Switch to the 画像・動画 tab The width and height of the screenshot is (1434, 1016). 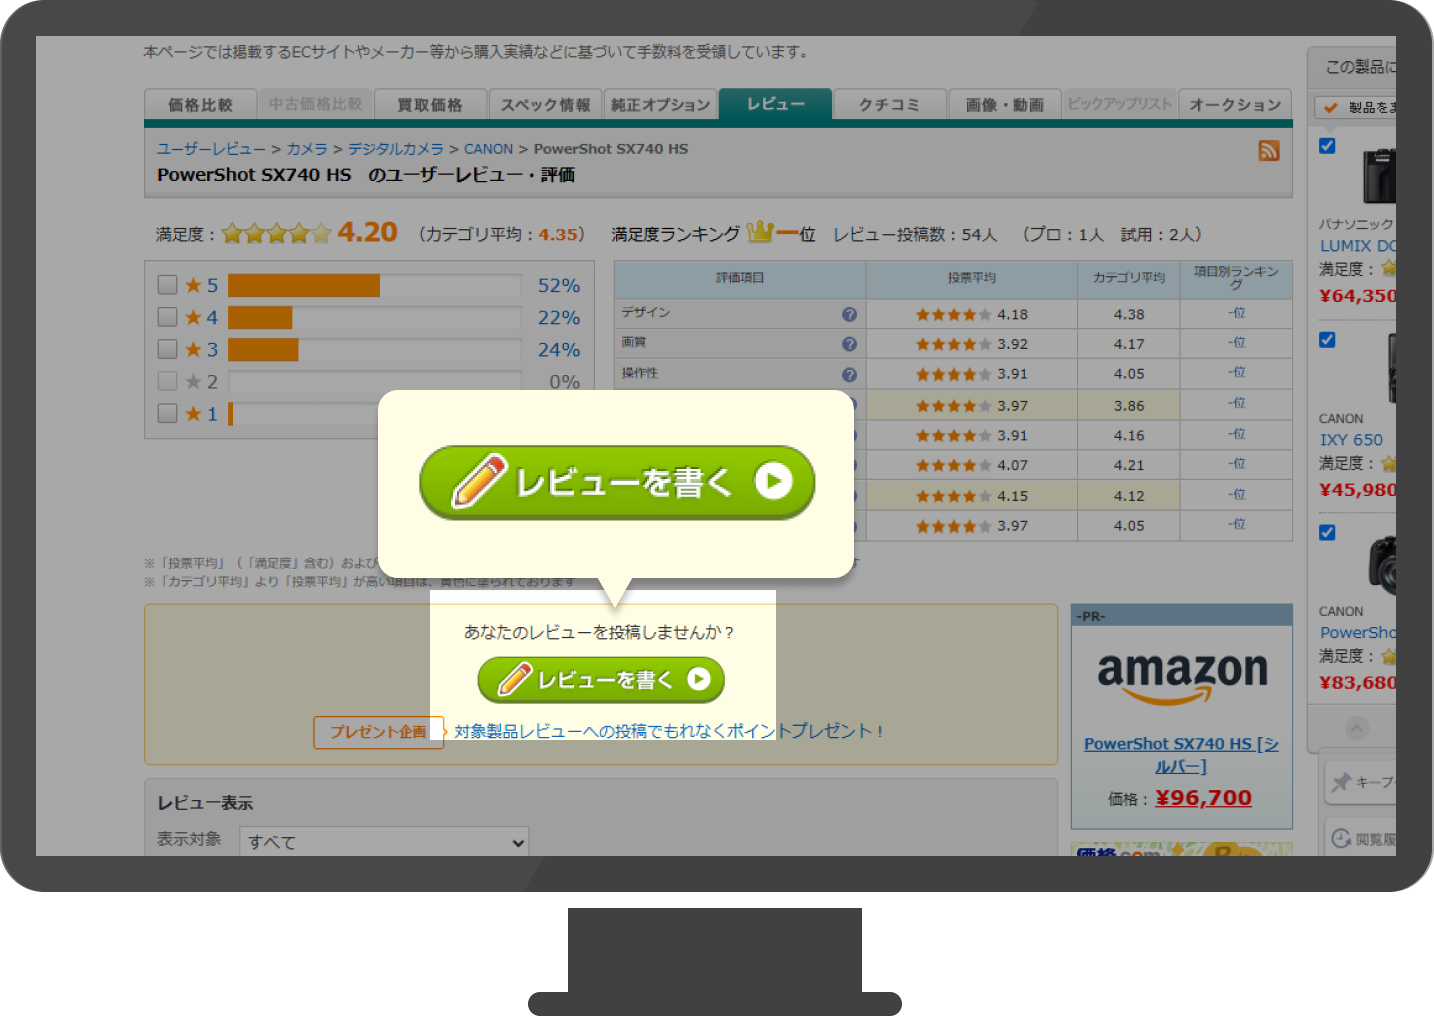1005,105
